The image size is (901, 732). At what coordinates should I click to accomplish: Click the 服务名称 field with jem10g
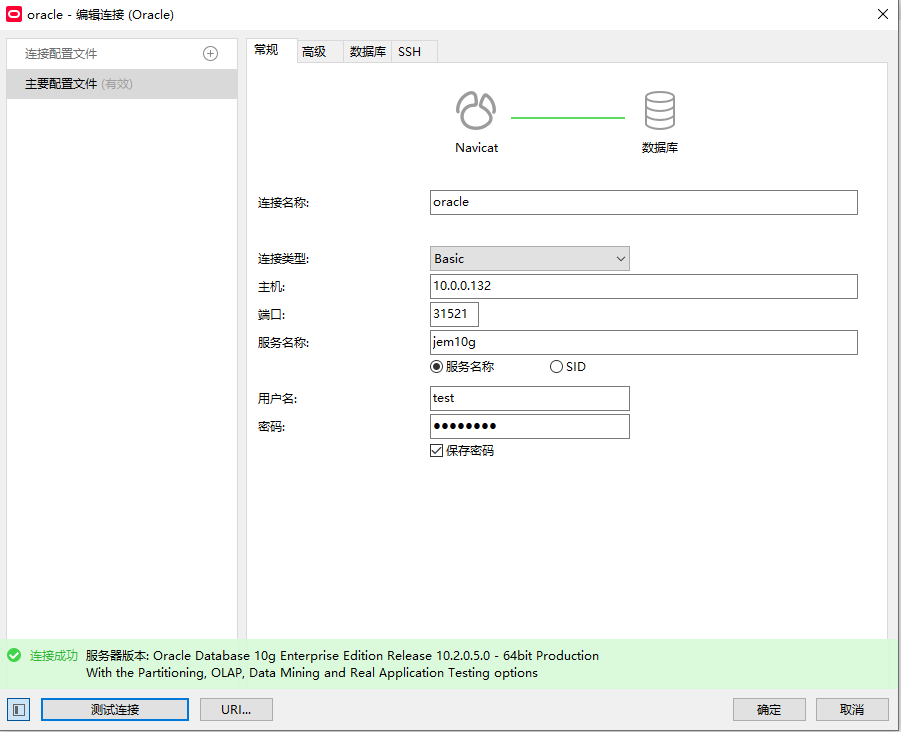point(644,342)
